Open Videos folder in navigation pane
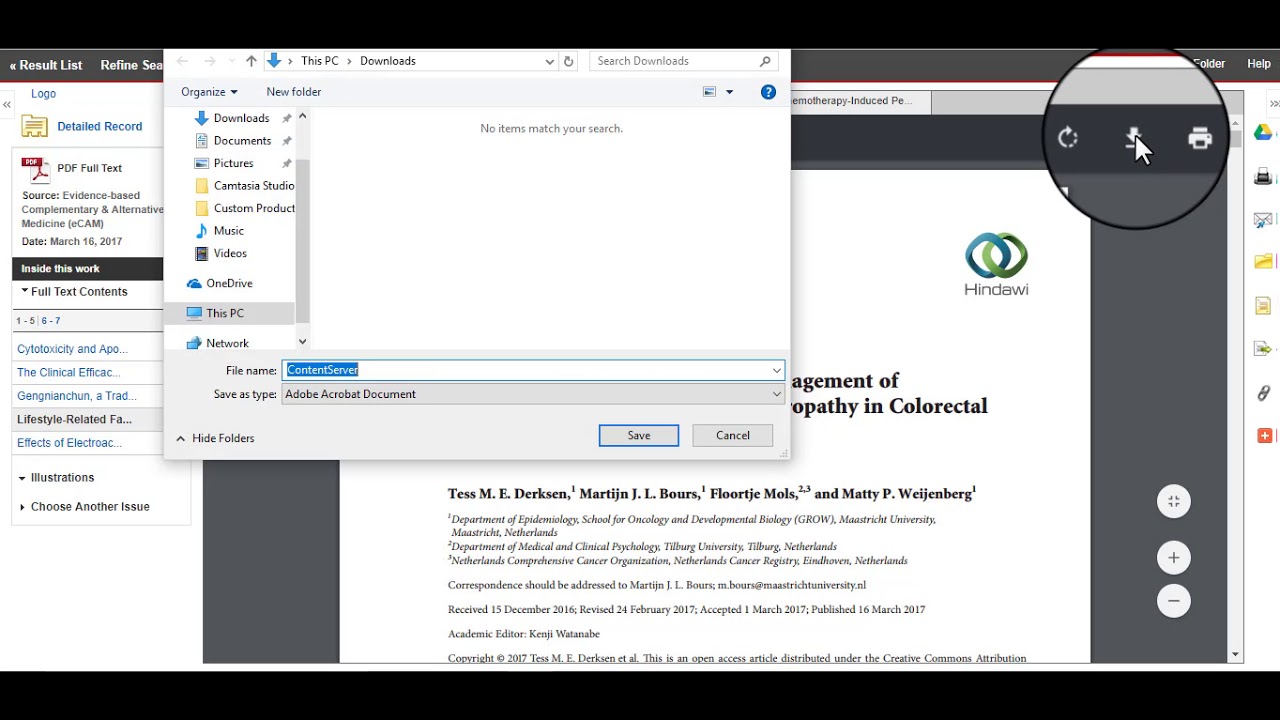This screenshot has width=1280, height=720. click(x=230, y=254)
